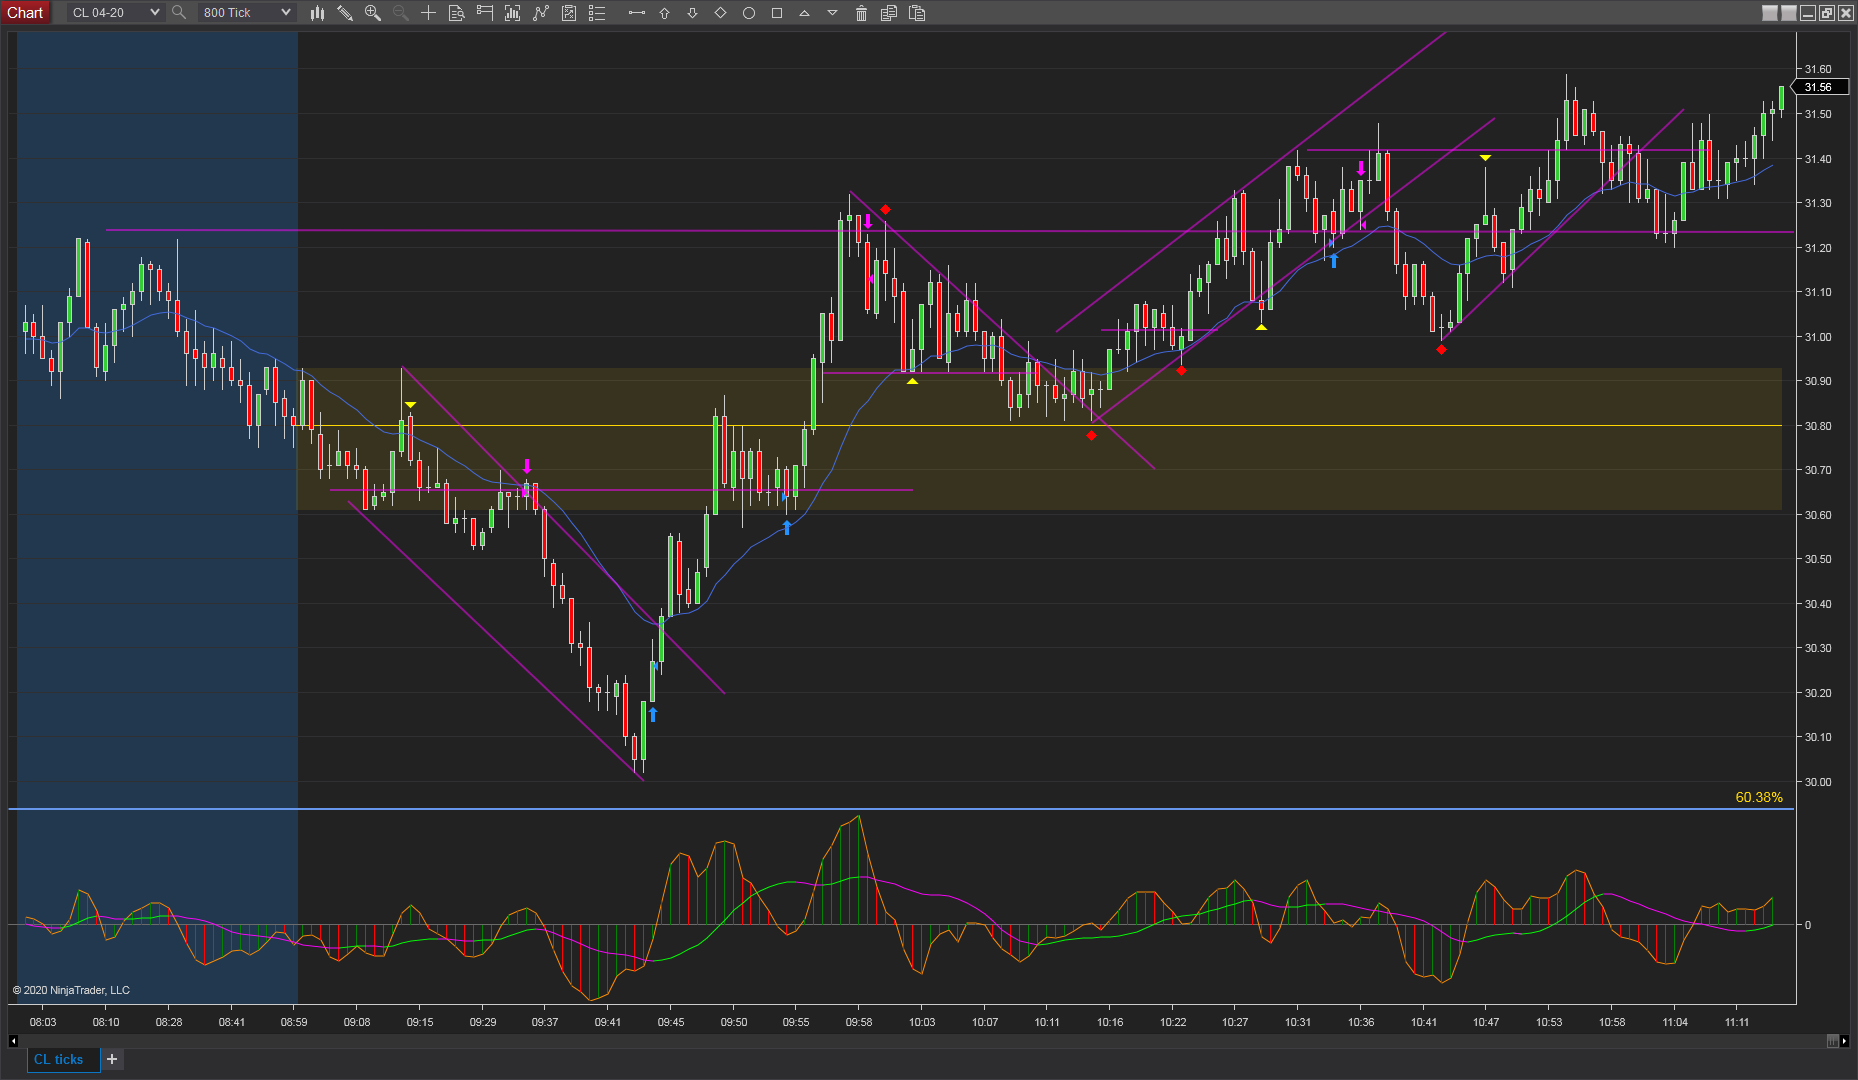Viewport: 1858px width, 1080px height.
Task: Select the diamond marker drawing tool
Action: 720,13
